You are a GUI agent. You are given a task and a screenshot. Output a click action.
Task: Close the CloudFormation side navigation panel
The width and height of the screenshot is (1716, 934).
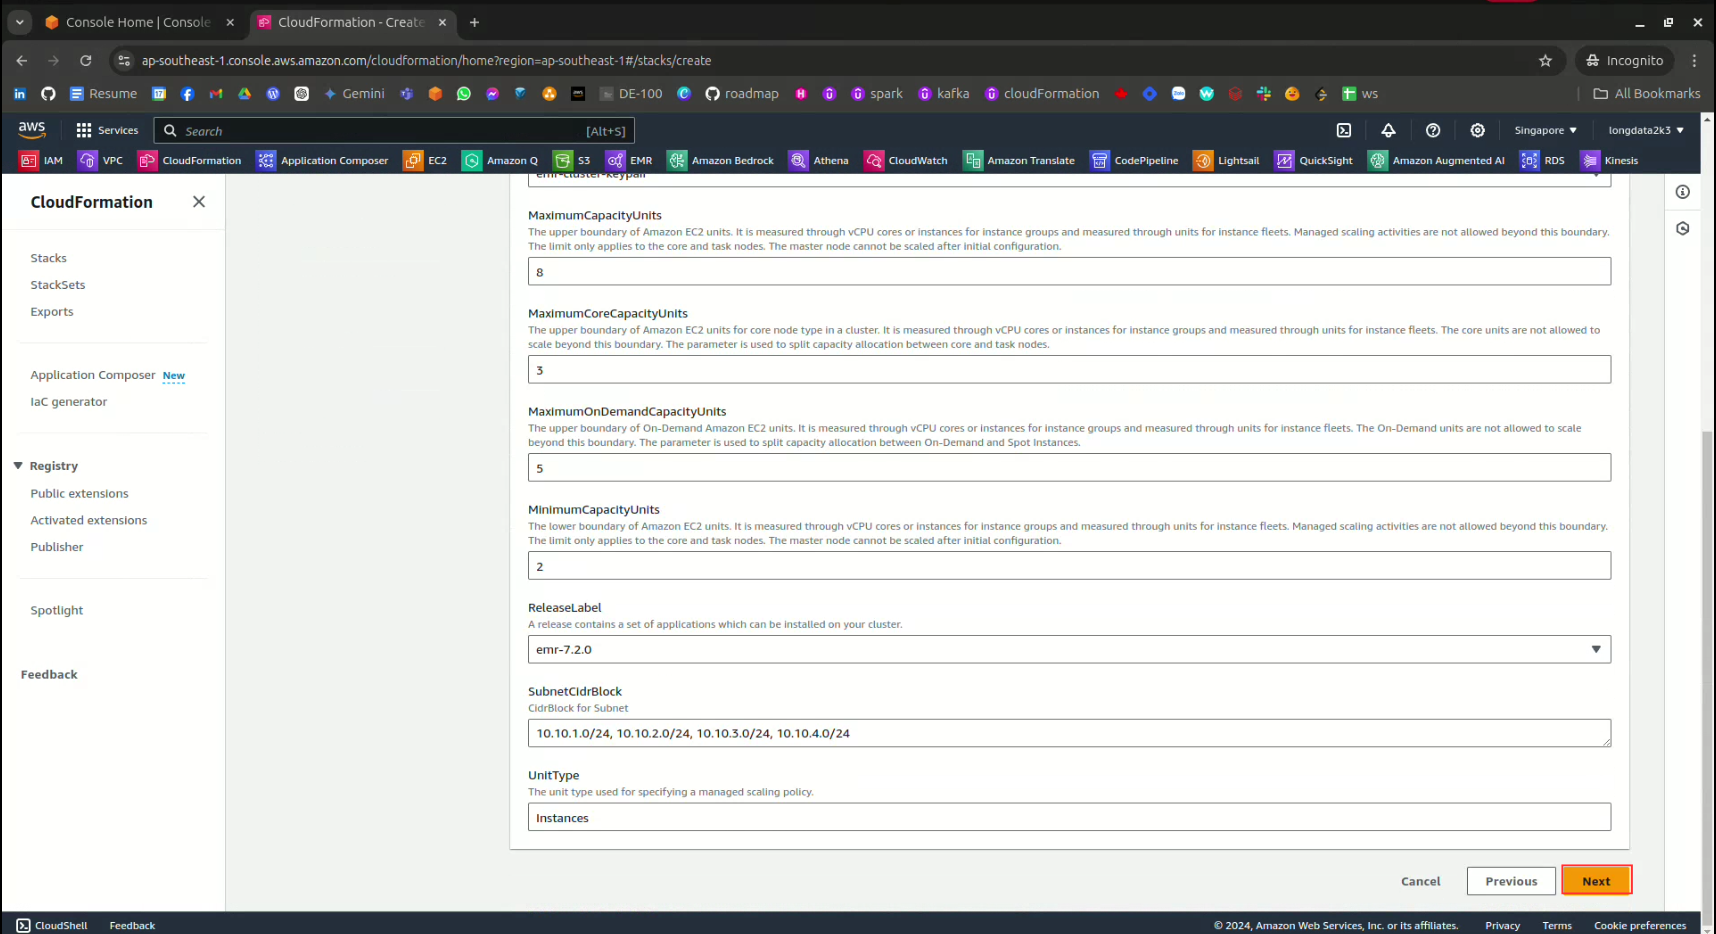coord(199,202)
